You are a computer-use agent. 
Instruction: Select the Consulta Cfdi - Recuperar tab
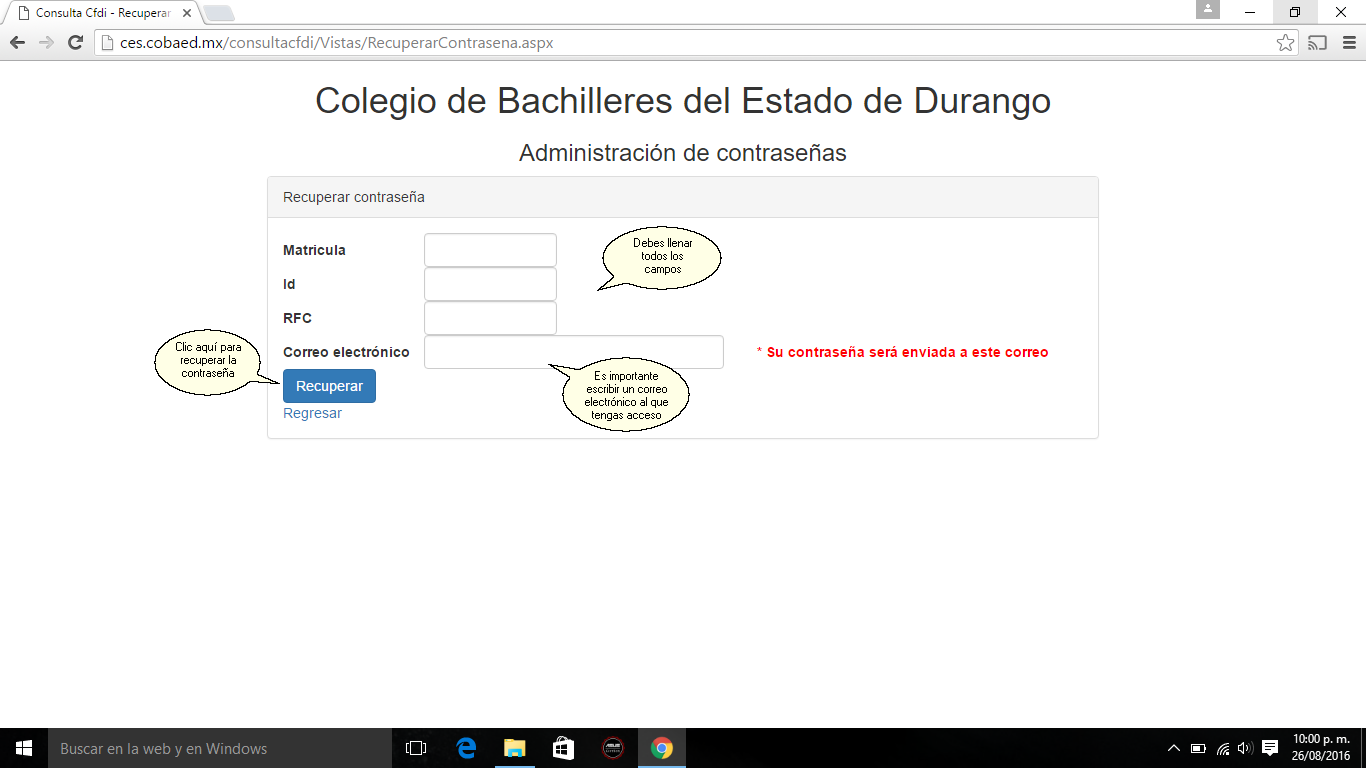pyautogui.click(x=104, y=13)
